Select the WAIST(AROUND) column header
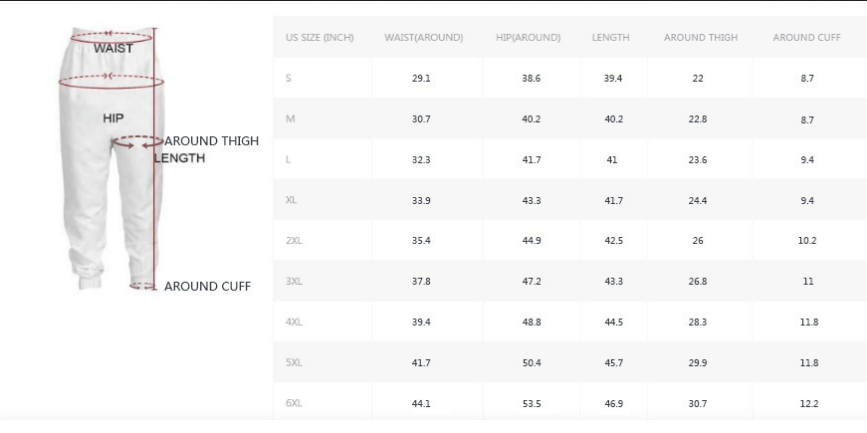 coord(423,37)
